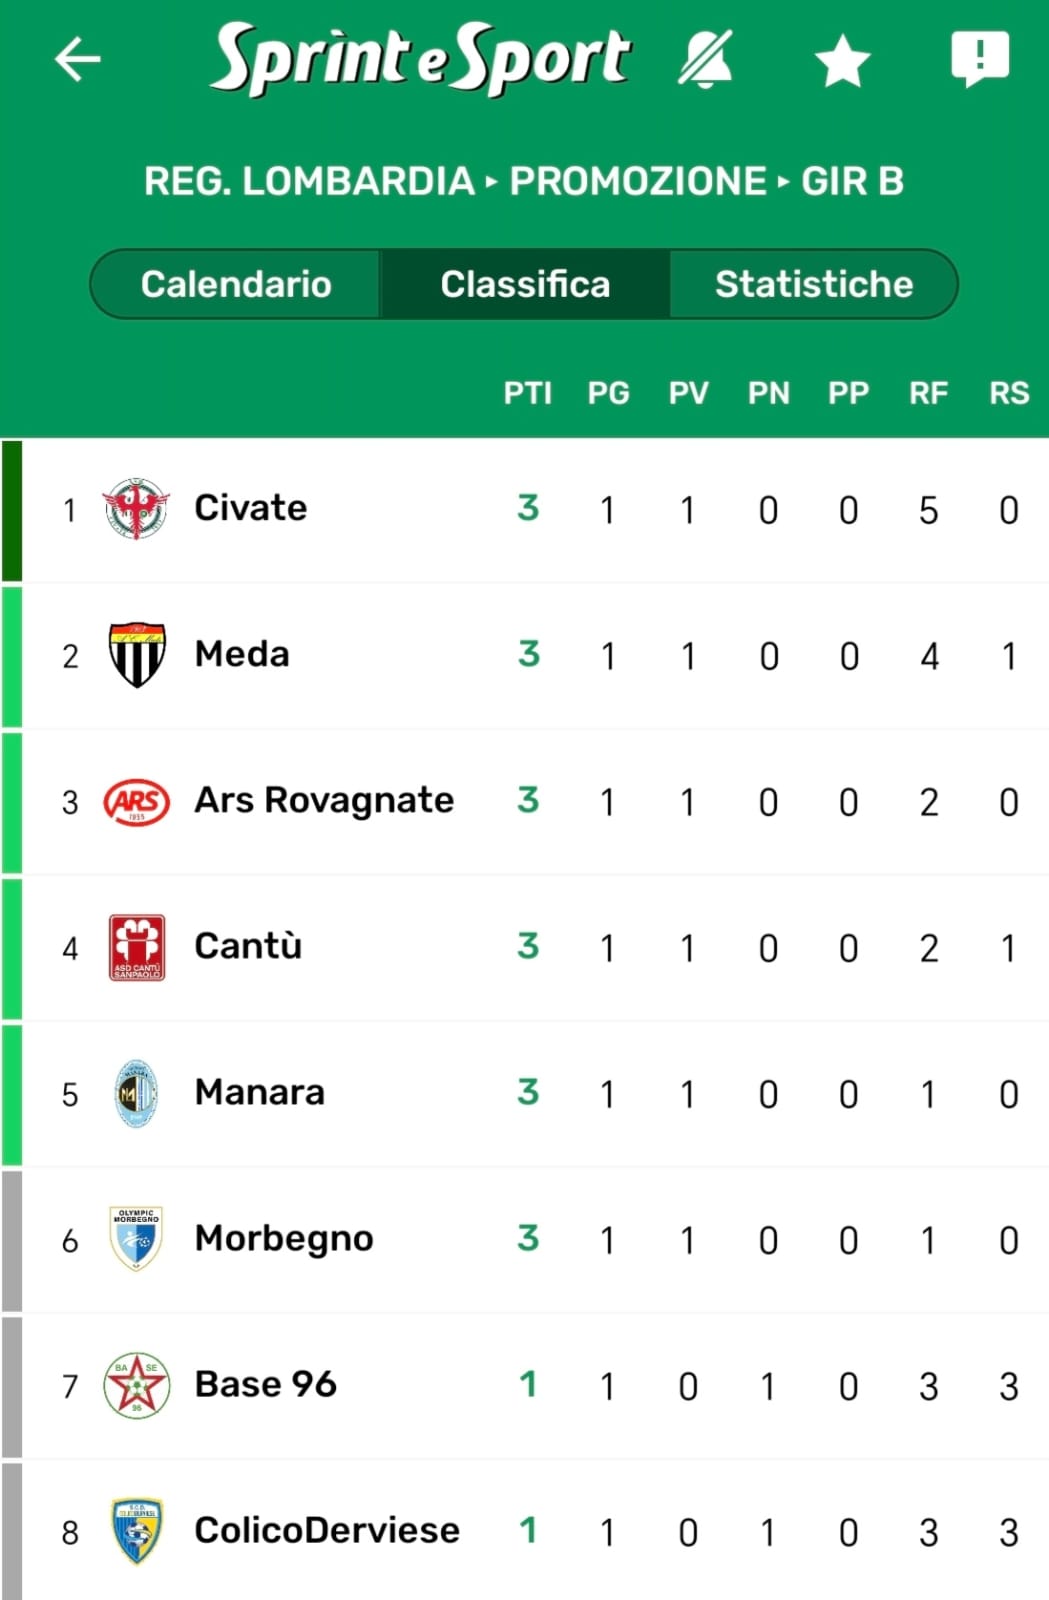Tap the back arrow icon
1049x1600 pixels.
(x=77, y=59)
